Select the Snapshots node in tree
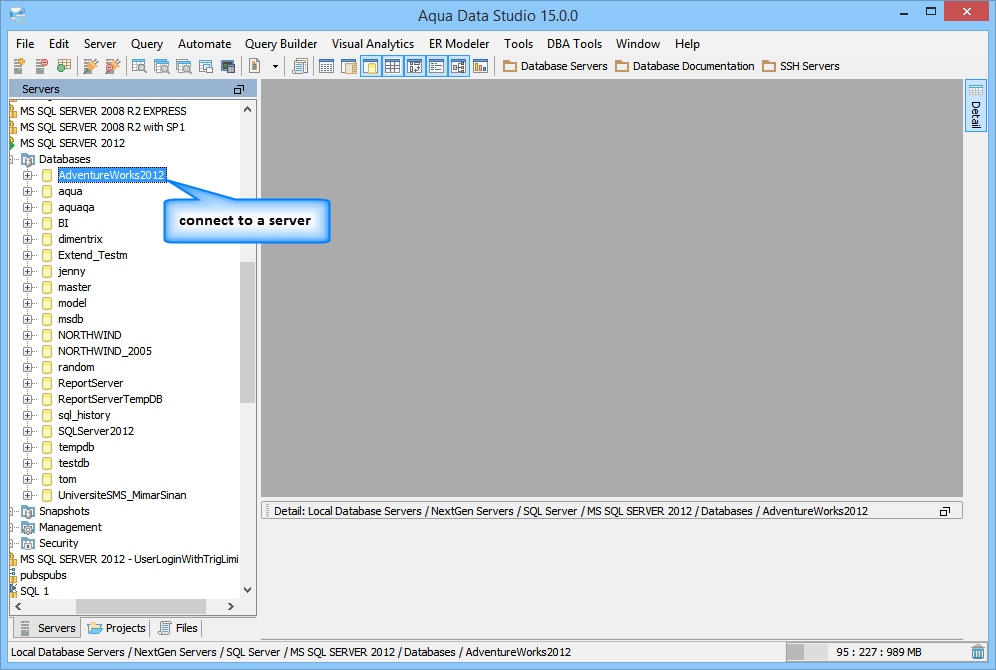The width and height of the screenshot is (996, 670). (64, 511)
